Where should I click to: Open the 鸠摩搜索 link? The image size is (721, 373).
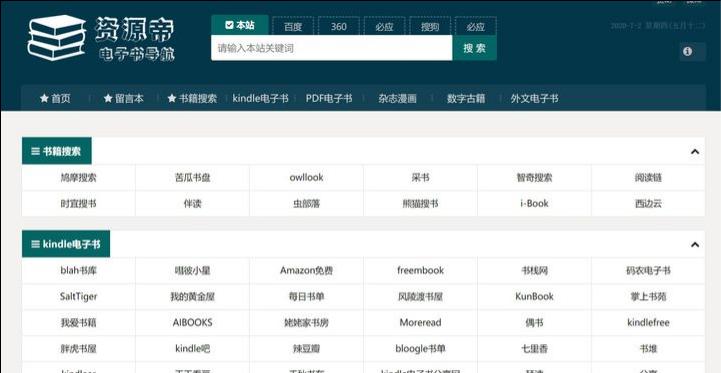[78, 178]
